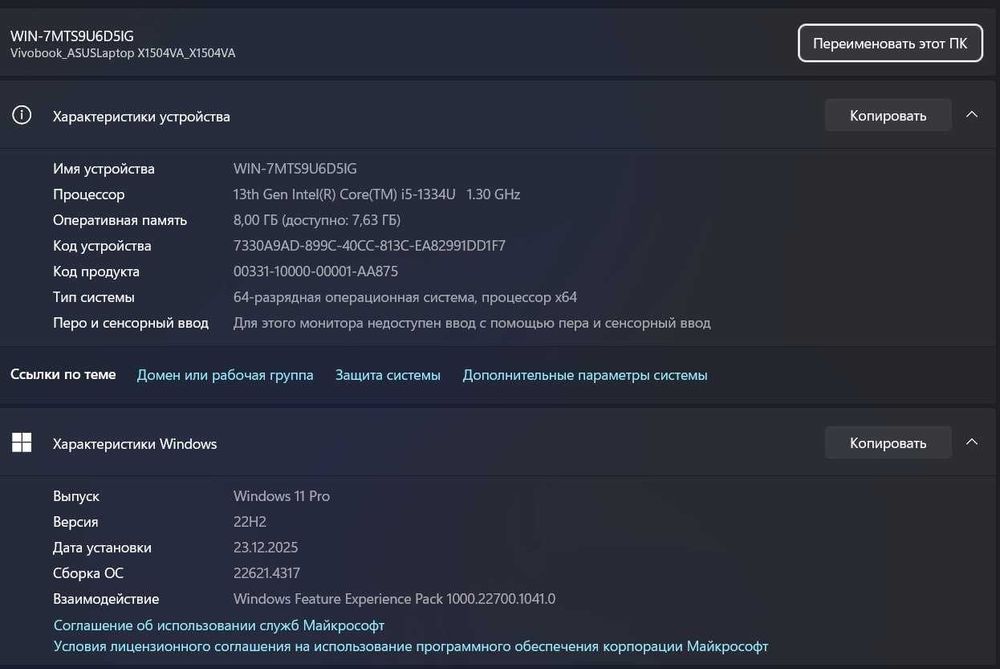1000x669 pixels.
Task: Open Условия лицензионного соглашения Майкрософт link
Action: point(411,646)
